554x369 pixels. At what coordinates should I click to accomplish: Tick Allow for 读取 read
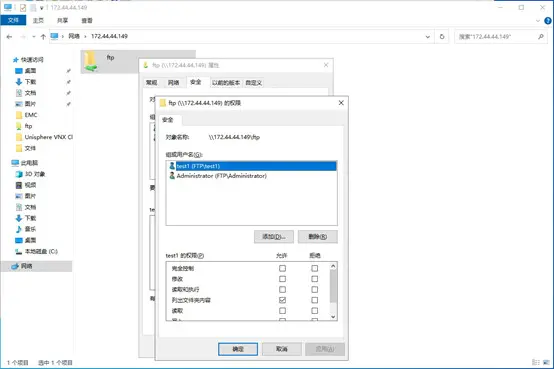click(282, 311)
